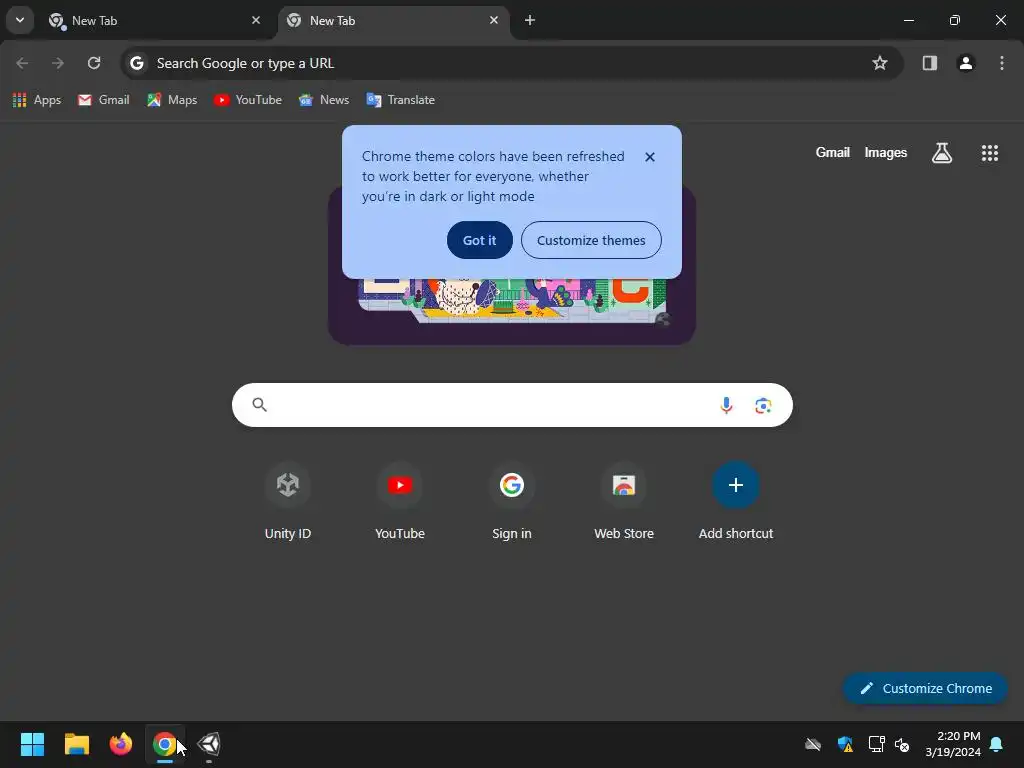
Task: Click the muted volume tray icon
Action: (902, 744)
